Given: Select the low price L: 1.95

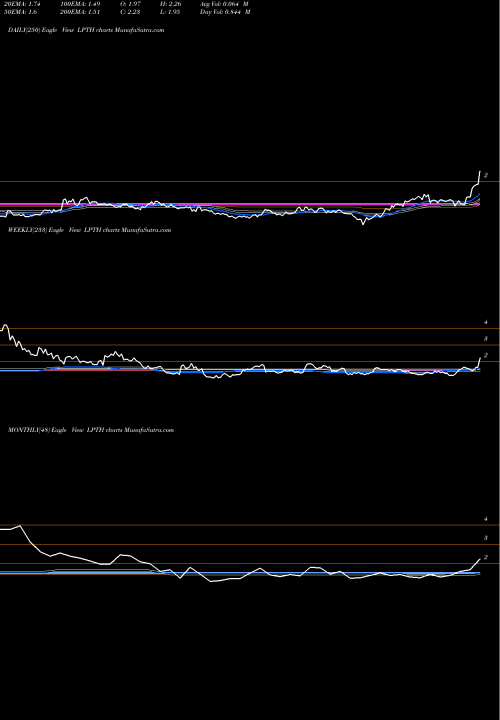Looking at the screenshot, I should coord(170,12).
